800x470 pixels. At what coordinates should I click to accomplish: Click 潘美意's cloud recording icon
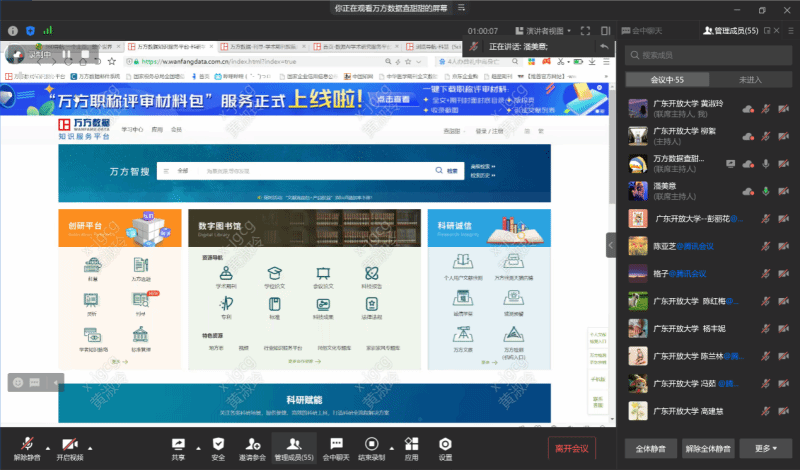pyautogui.click(x=748, y=191)
